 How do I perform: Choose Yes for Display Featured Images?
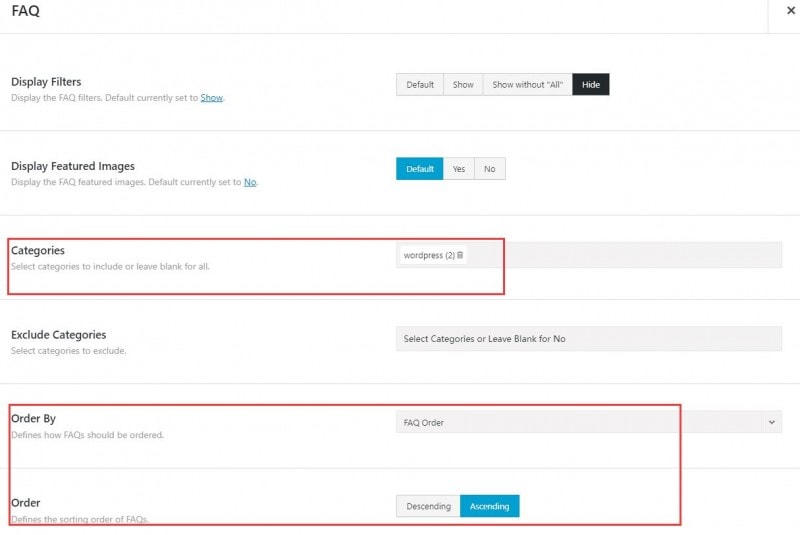tap(458, 169)
